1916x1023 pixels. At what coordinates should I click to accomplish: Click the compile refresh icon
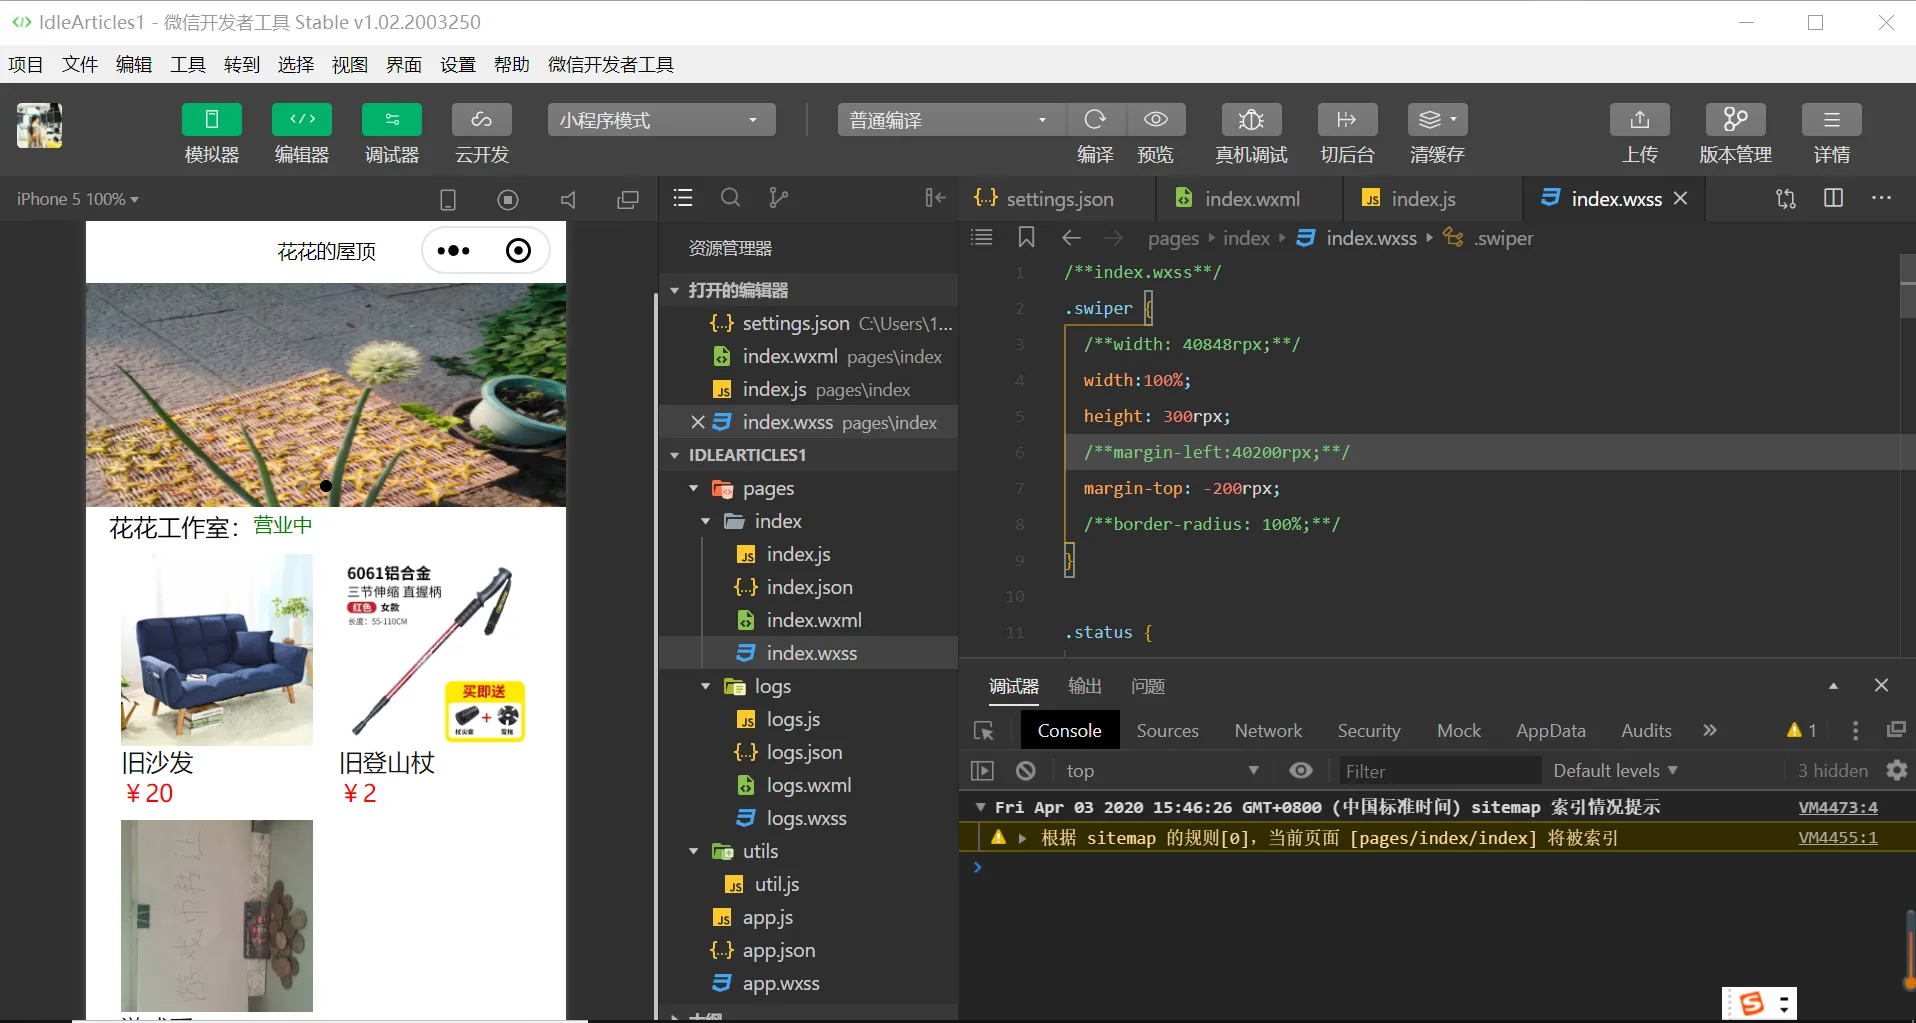[1095, 120]
